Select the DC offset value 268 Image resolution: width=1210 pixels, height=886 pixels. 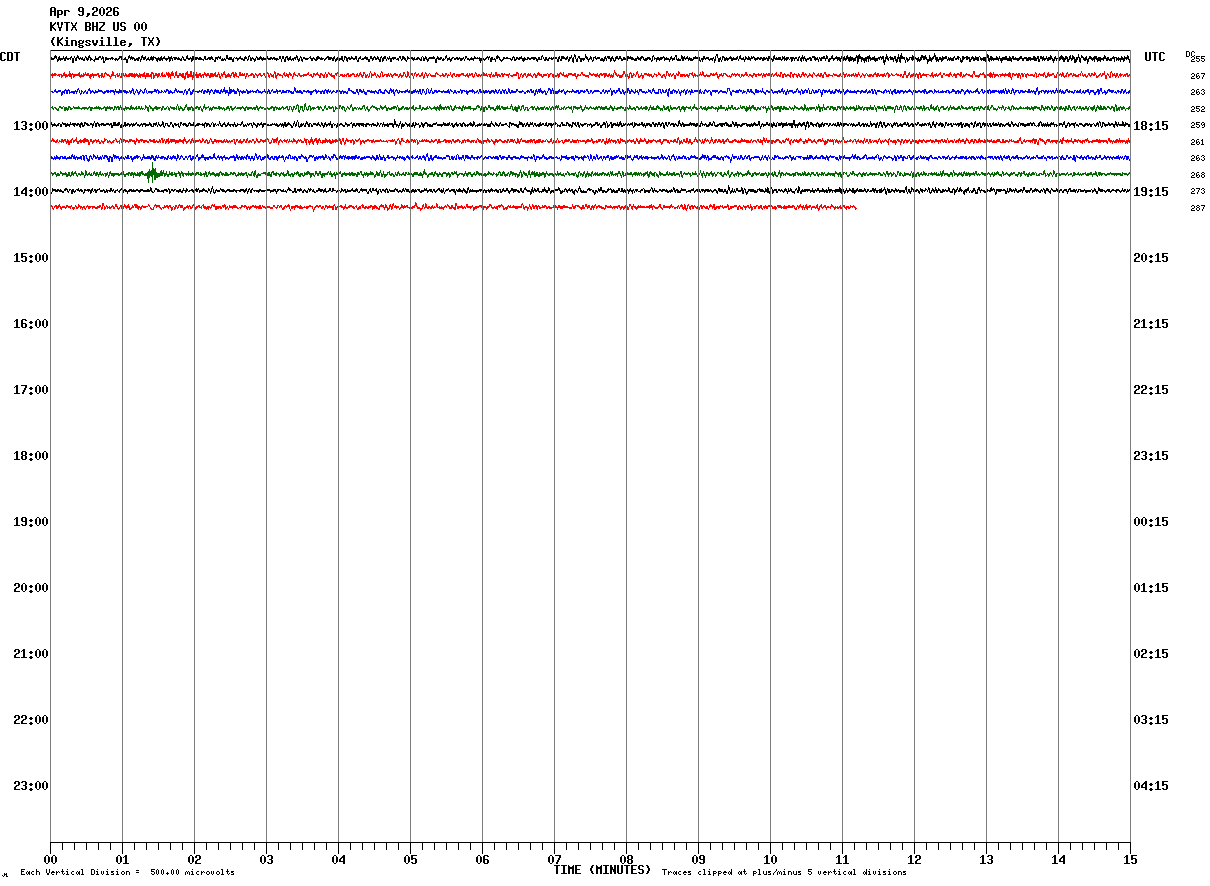coord(1198,175)
